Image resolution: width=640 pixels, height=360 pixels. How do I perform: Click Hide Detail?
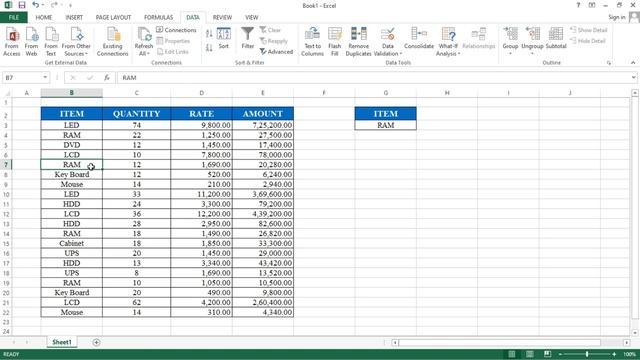click(x=588, y=41)
